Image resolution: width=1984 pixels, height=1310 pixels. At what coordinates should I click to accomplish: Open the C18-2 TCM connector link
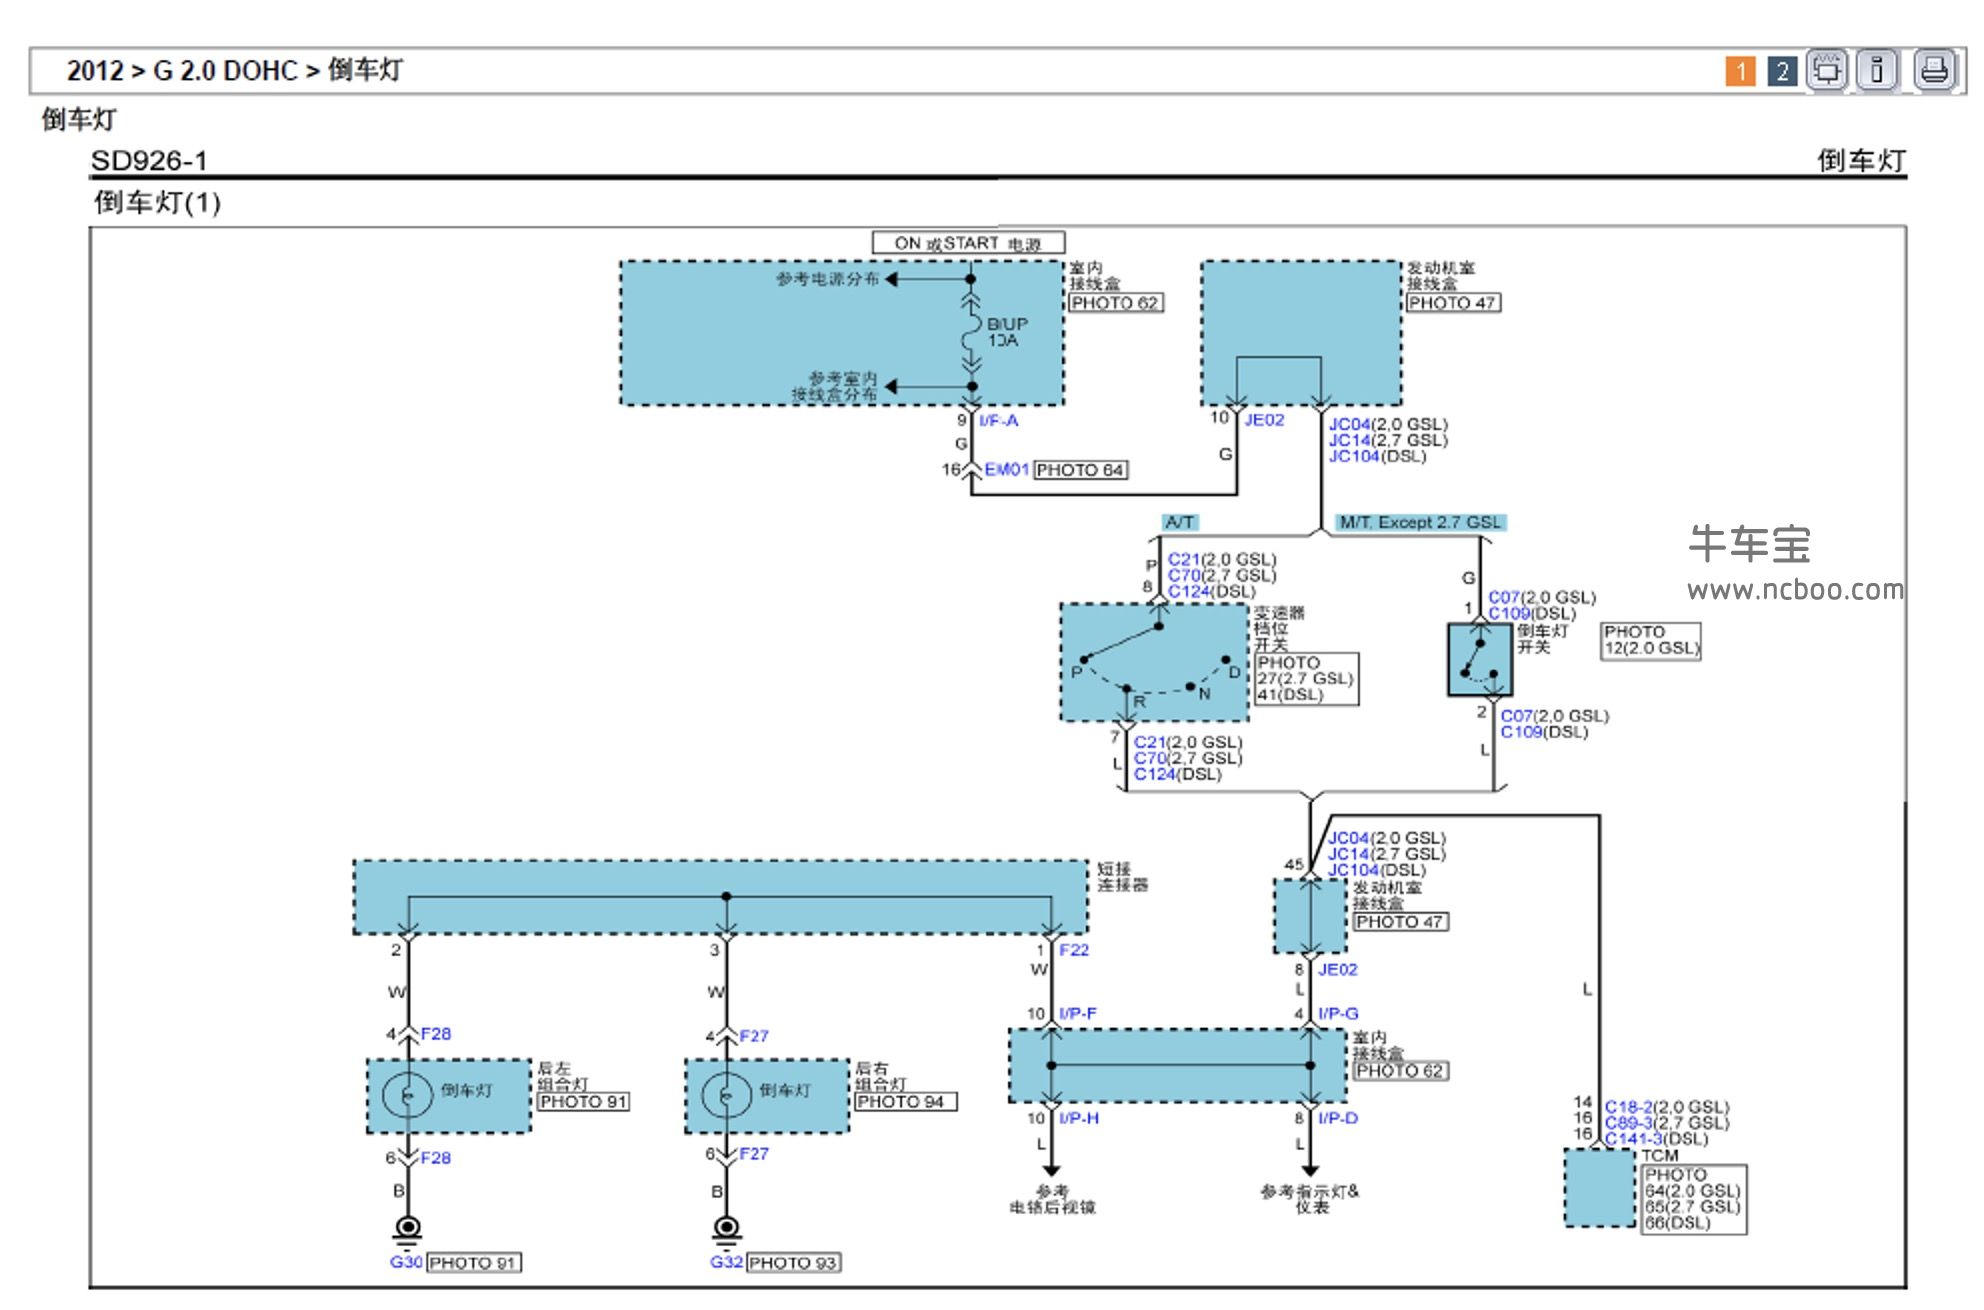(1629, 1108)
